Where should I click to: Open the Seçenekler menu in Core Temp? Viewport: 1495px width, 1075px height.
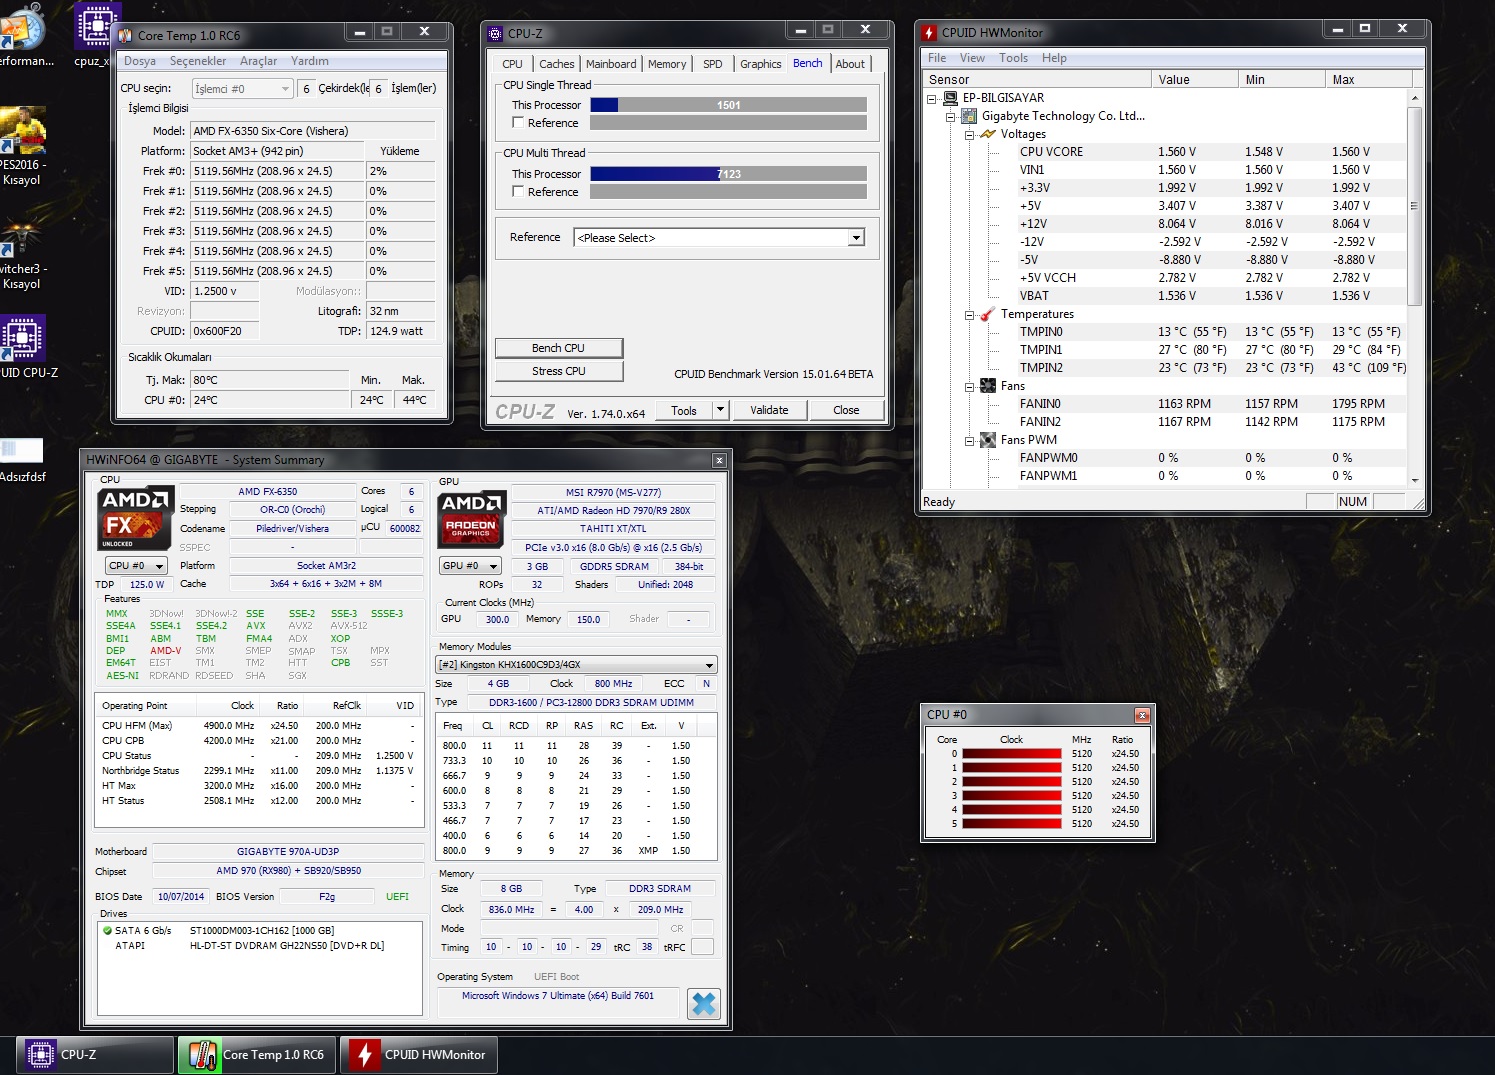coord(198,61)
